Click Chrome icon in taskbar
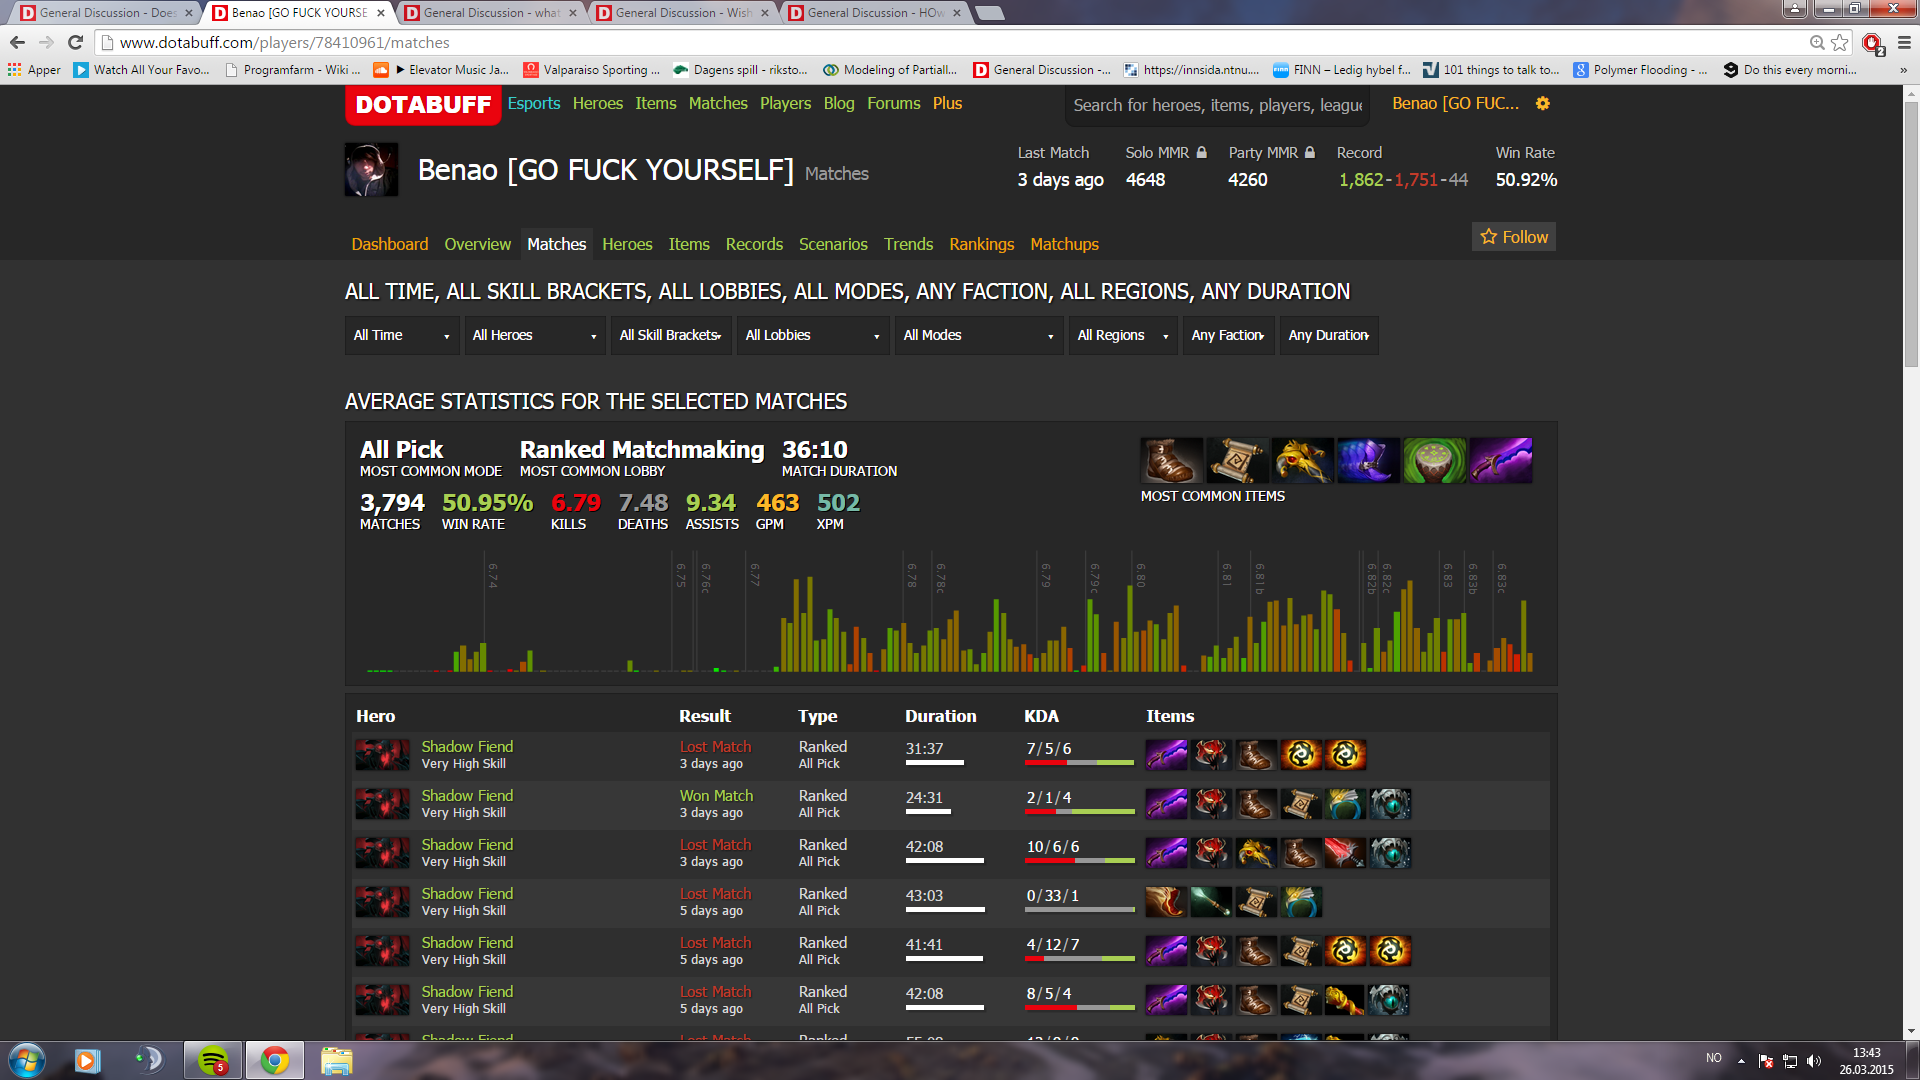 pos(274,1060)
